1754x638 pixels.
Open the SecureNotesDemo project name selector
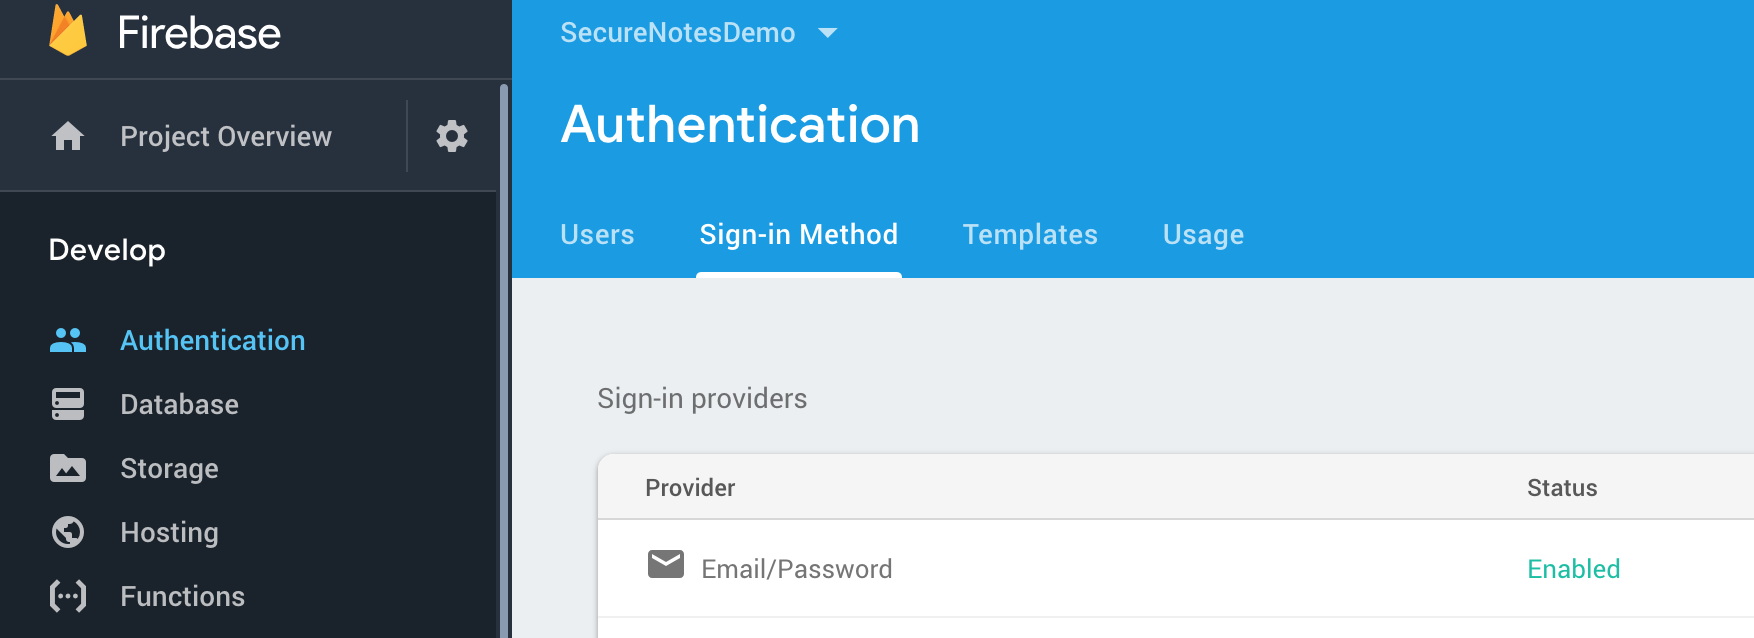(x=678, y=33)
